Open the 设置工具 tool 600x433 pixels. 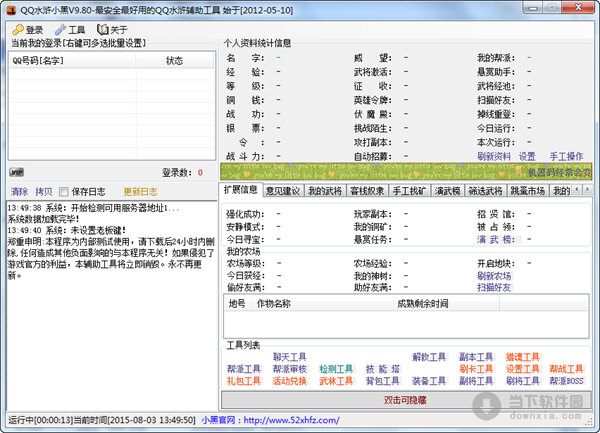523,369
